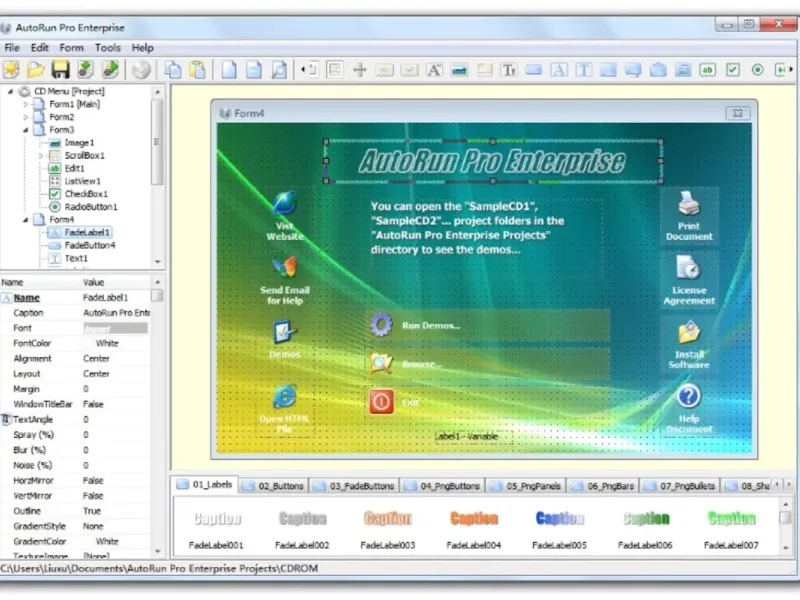
Task: Paste using the clipboard toolbar icon
Action: pos(197,69)
